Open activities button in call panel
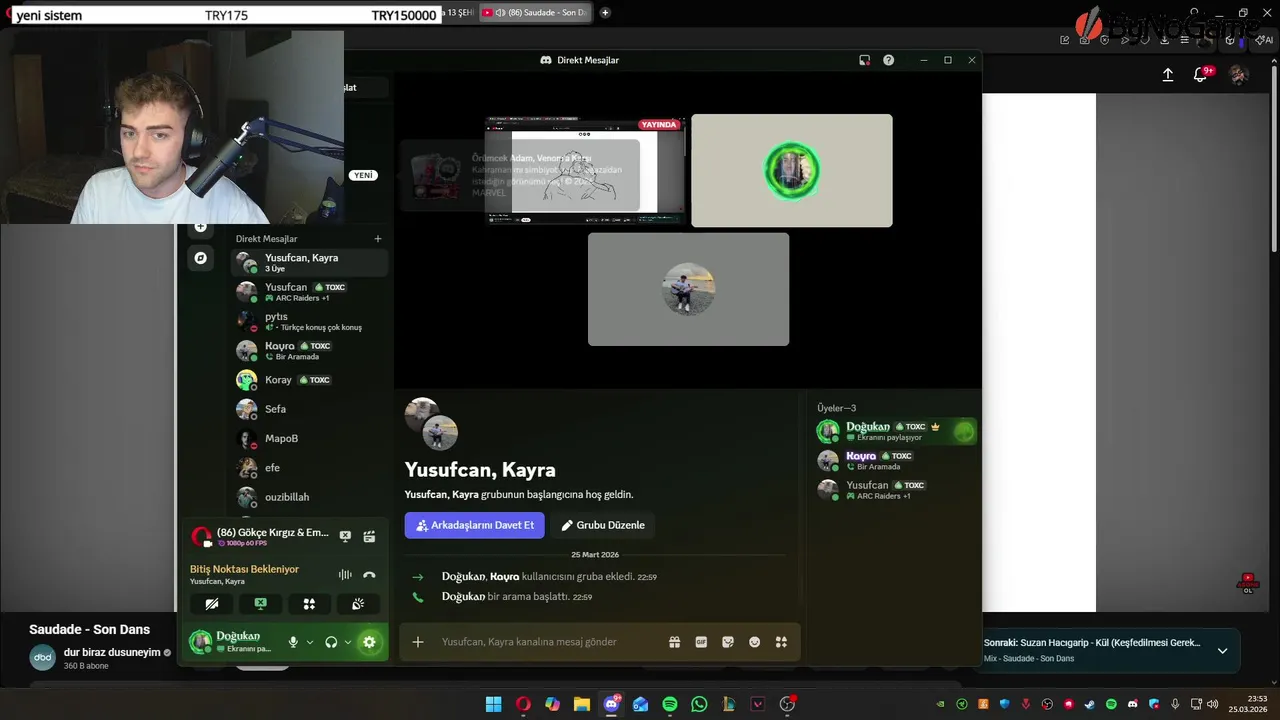The image size is (1280, 720). click(309, 604)
